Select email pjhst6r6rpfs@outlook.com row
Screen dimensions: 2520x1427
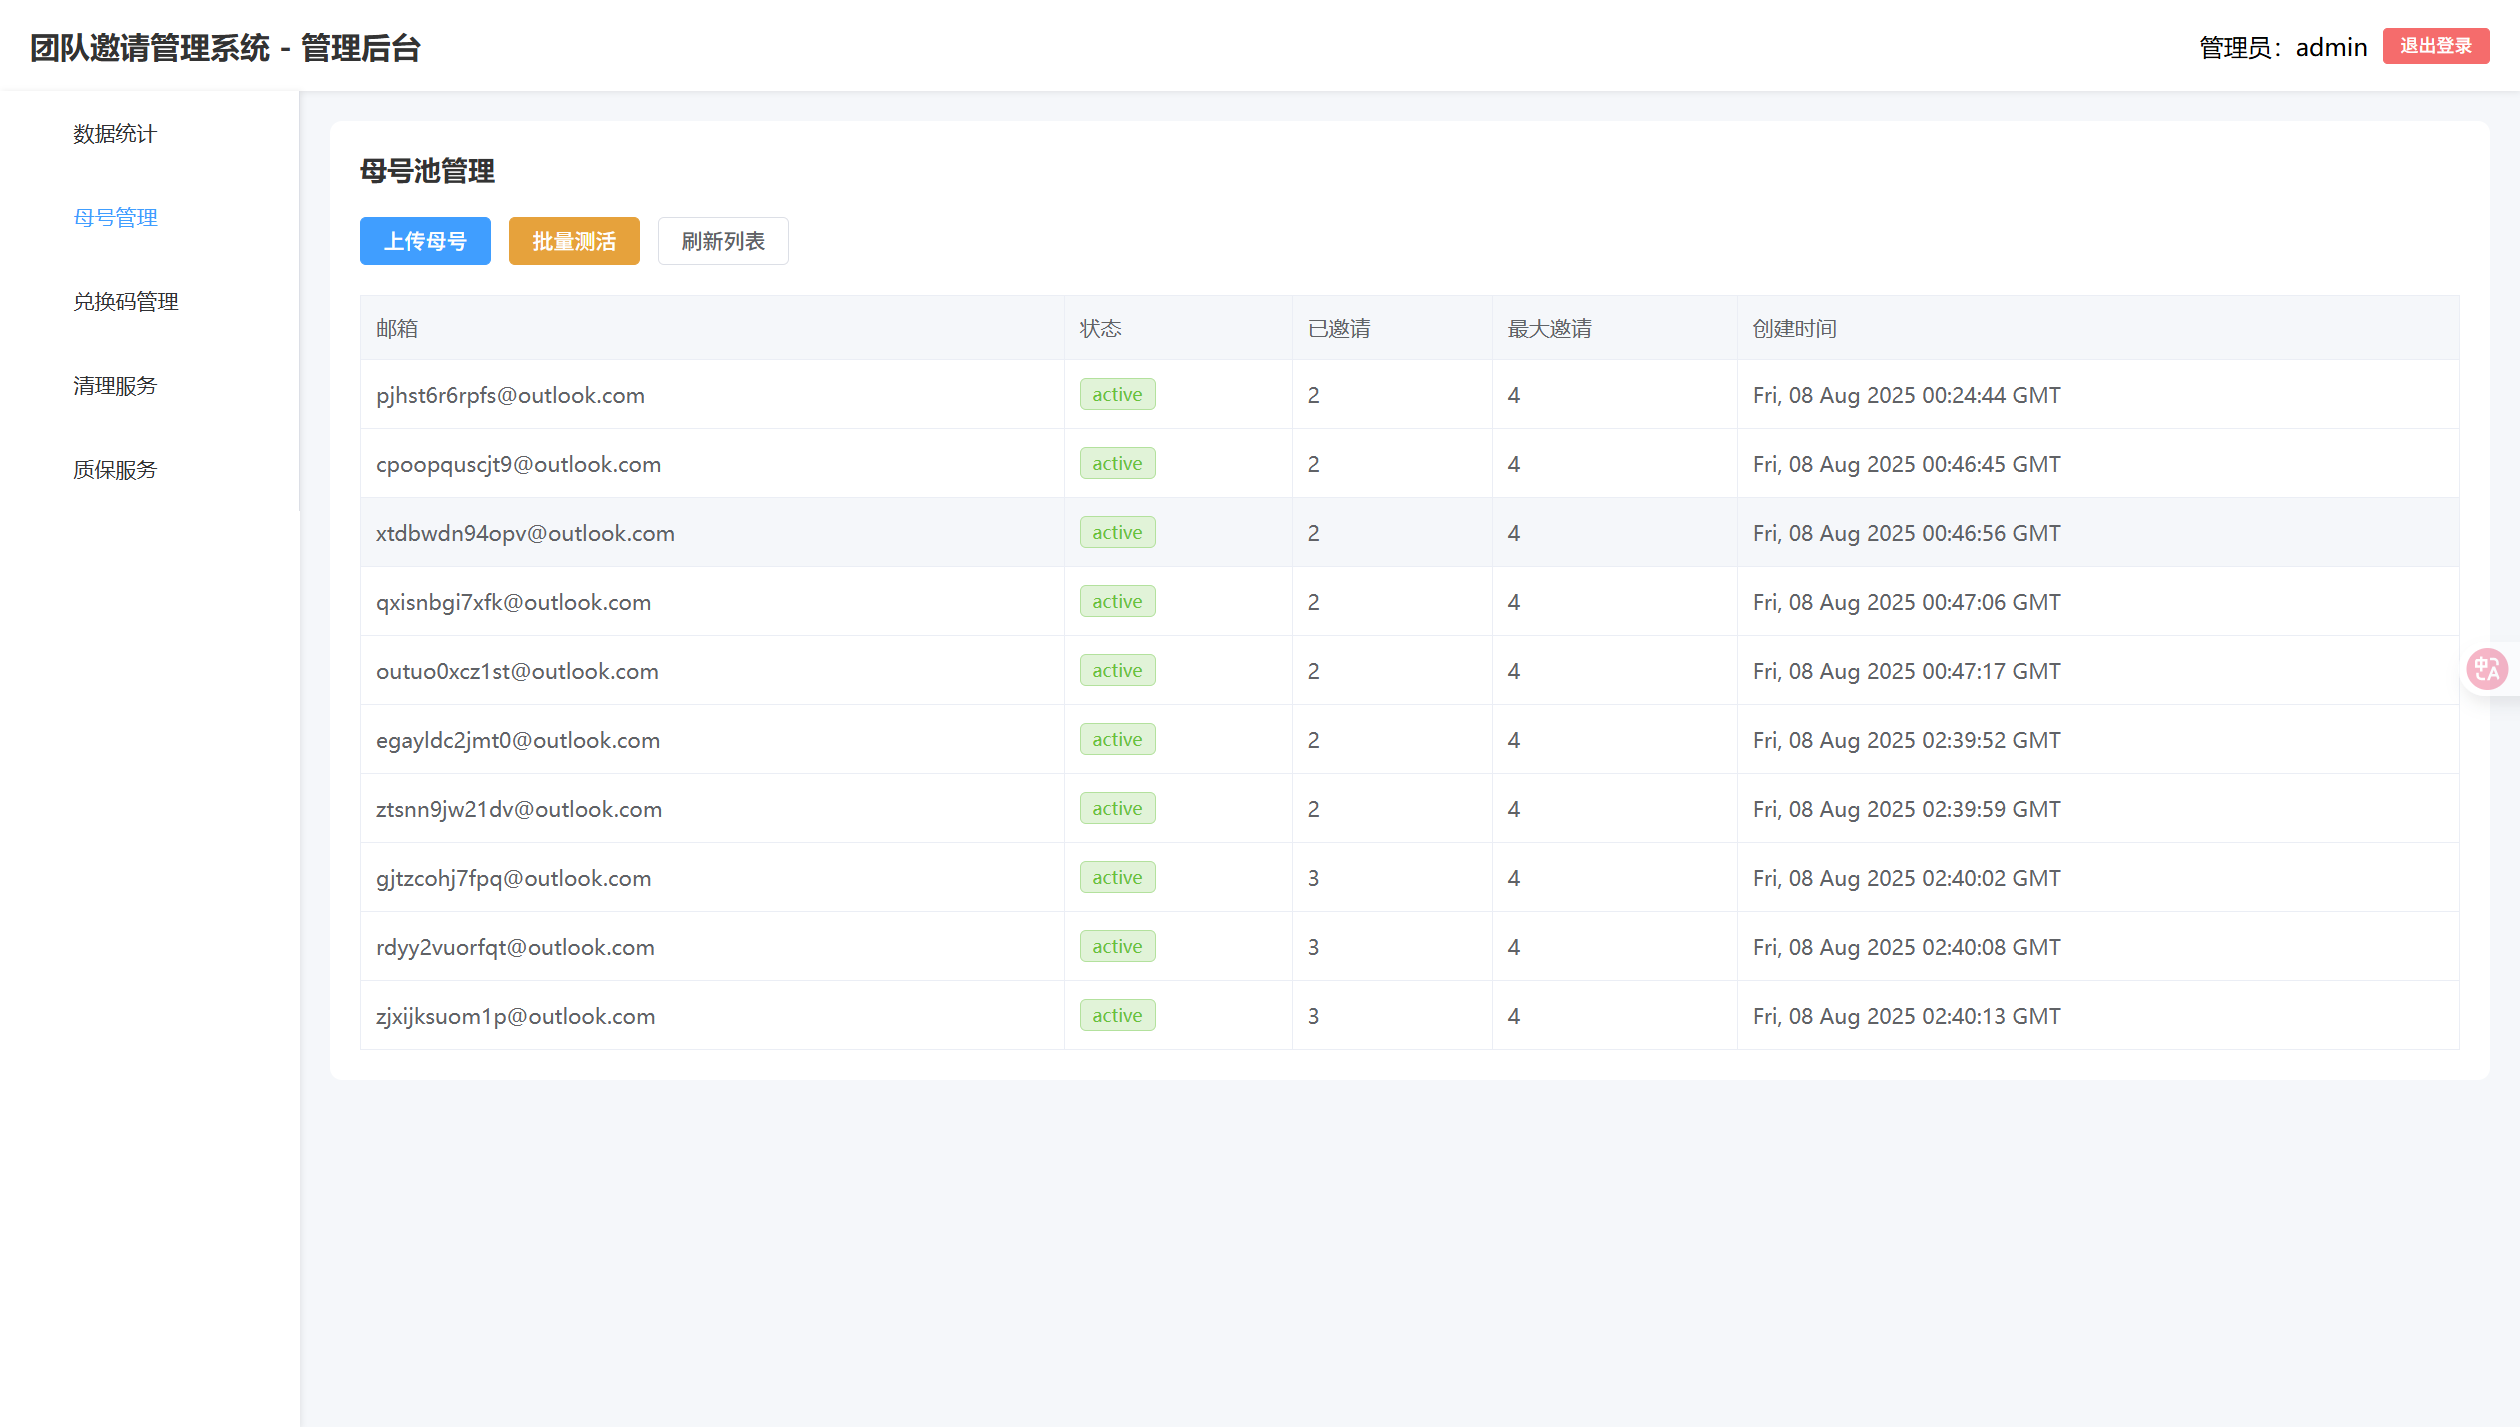pos(510,395)
